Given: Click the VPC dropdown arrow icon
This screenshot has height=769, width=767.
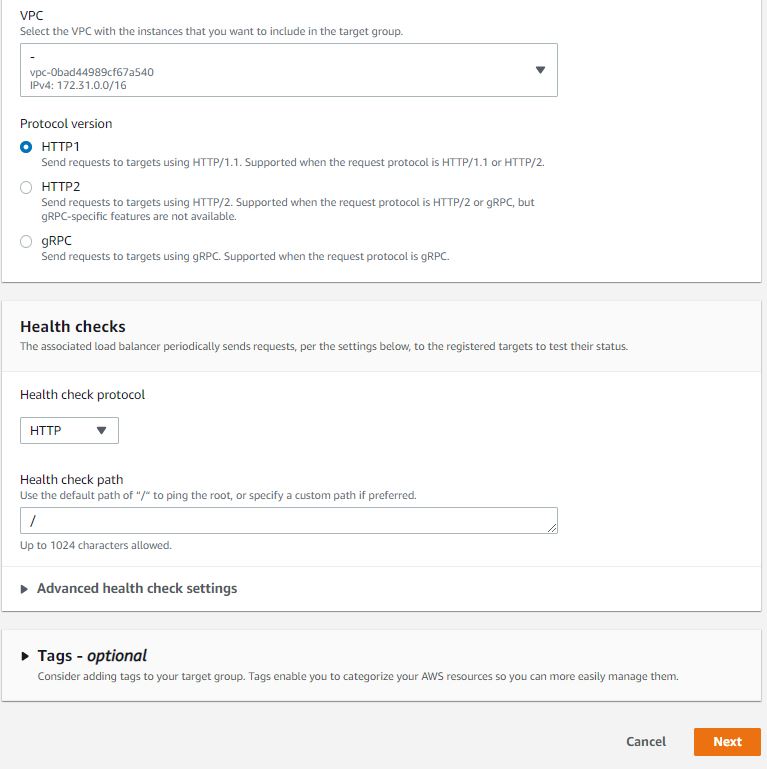Looking at the screenshot, I should [540, 70].
